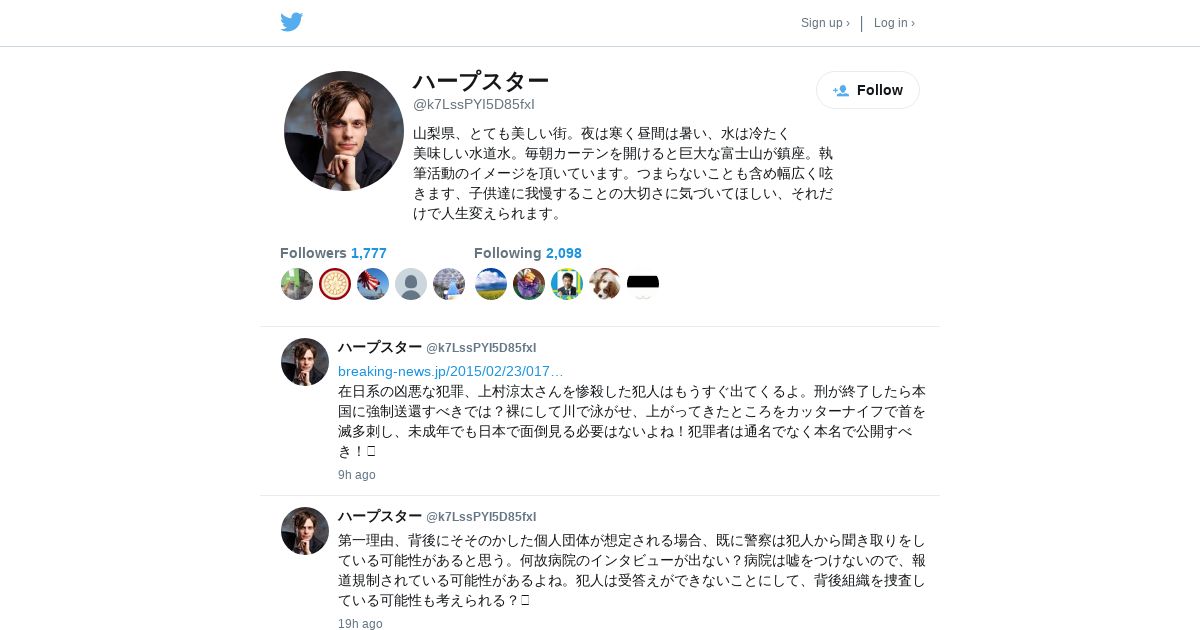The image size is (1200, 630).
Task: Click the black rectangle following avatar
Action: (x=643, y=284)
